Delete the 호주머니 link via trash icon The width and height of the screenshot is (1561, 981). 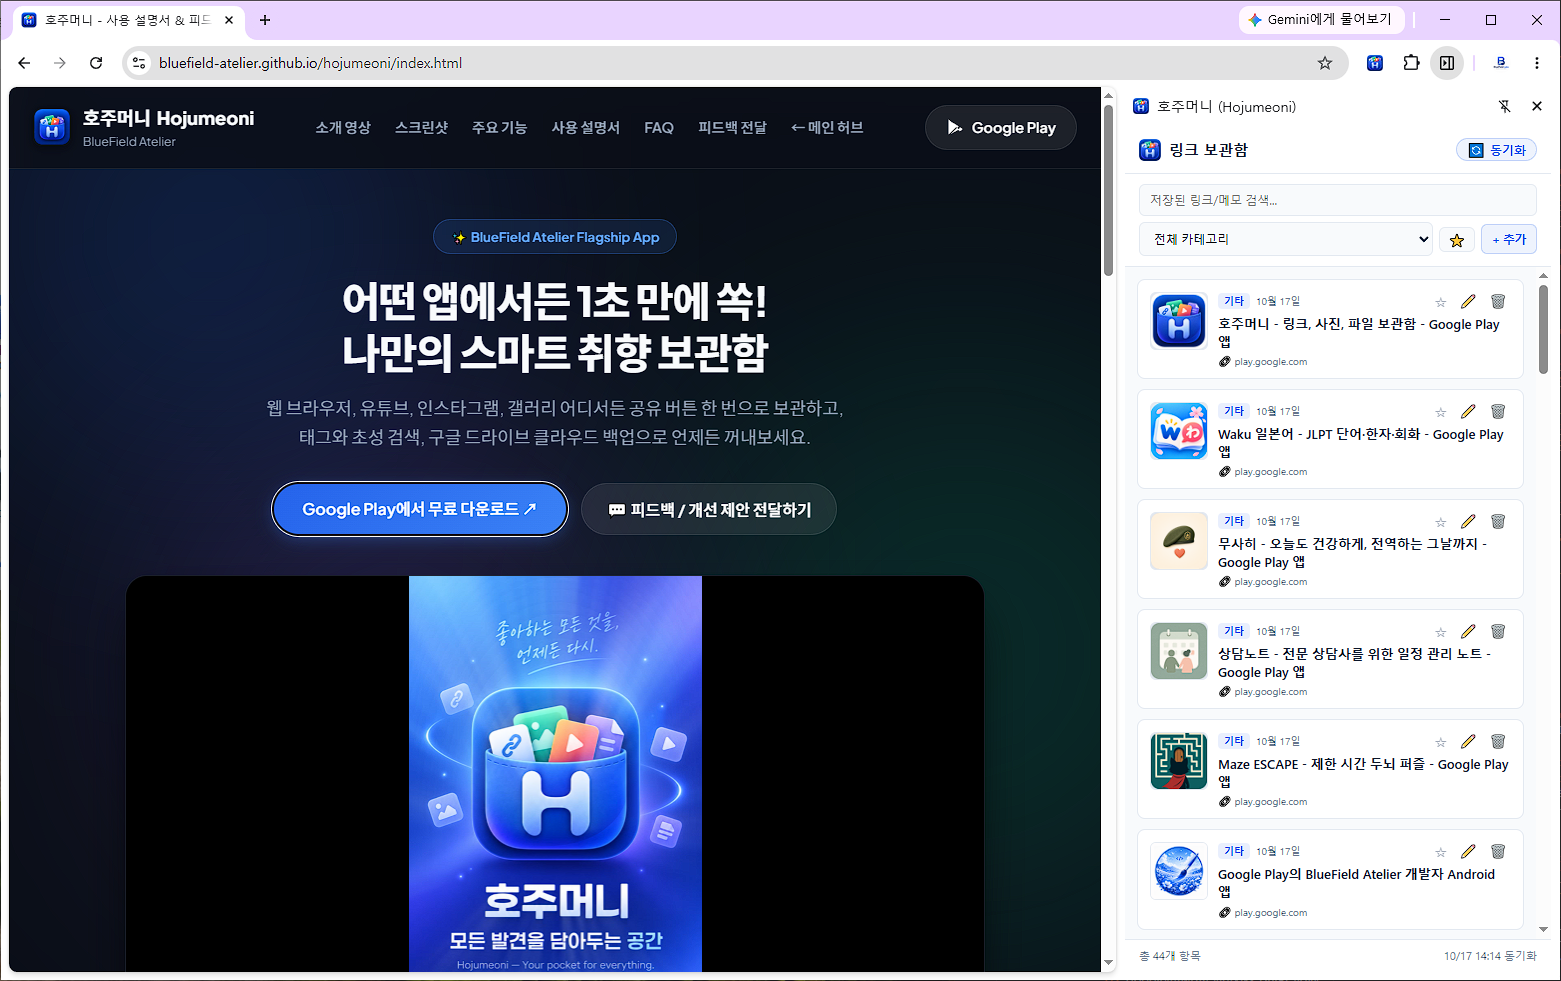click(1498, 301)
